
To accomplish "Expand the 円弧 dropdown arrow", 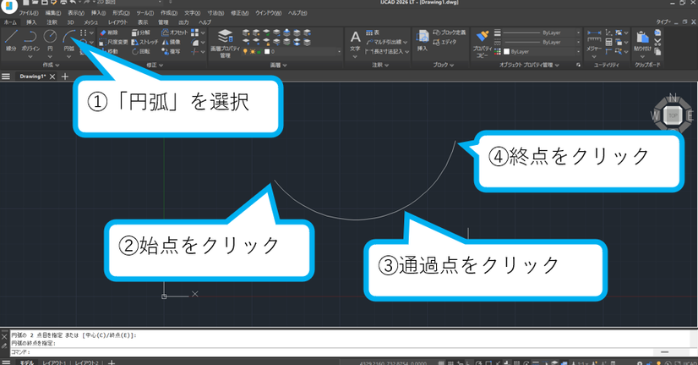I will tap(69, 57).
